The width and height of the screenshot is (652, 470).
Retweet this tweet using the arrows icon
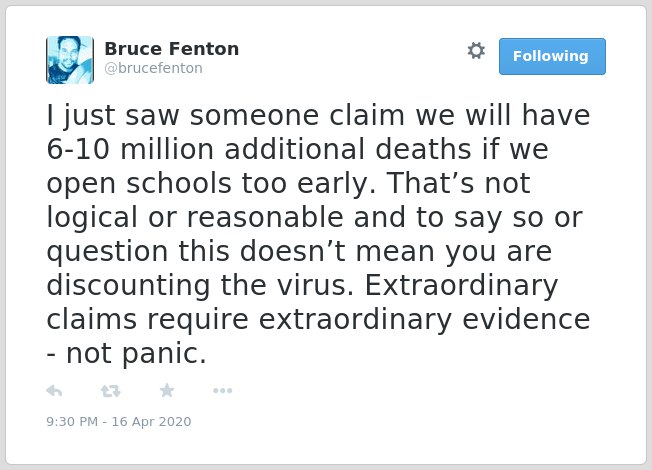(x=110, y=391)
